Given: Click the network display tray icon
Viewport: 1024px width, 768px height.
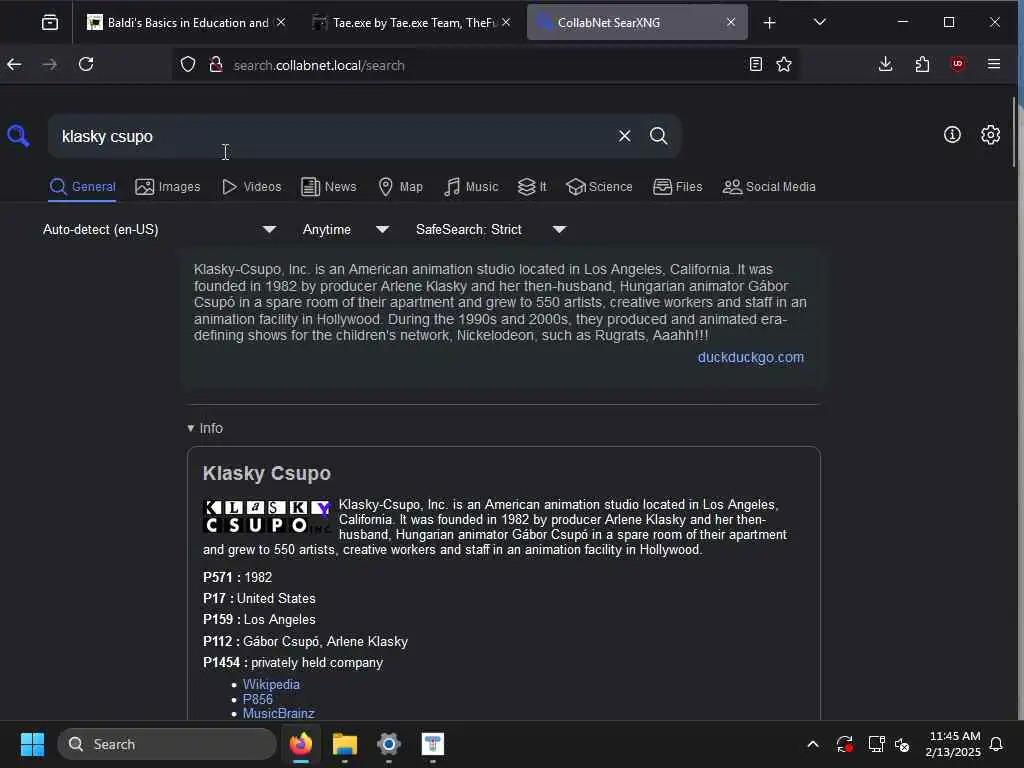Looking at the screenshot, I should click(x=876, y=744).
